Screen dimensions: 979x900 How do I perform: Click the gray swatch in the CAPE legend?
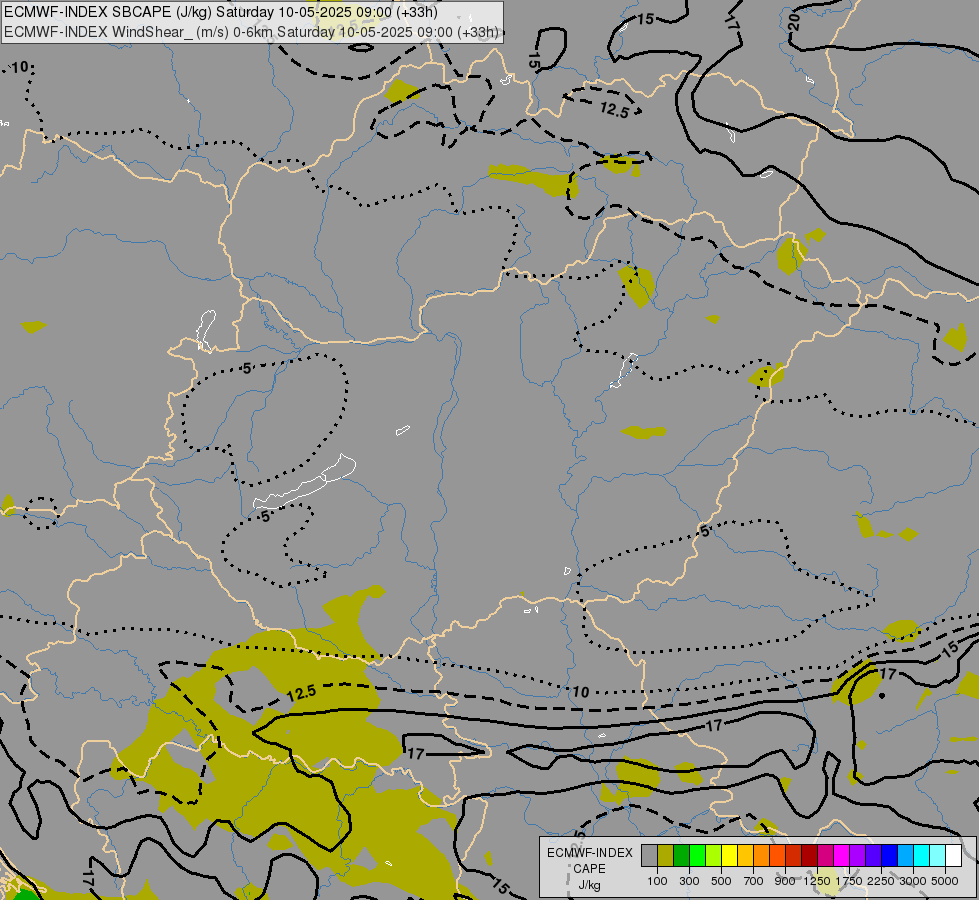[x=649, y=856]
